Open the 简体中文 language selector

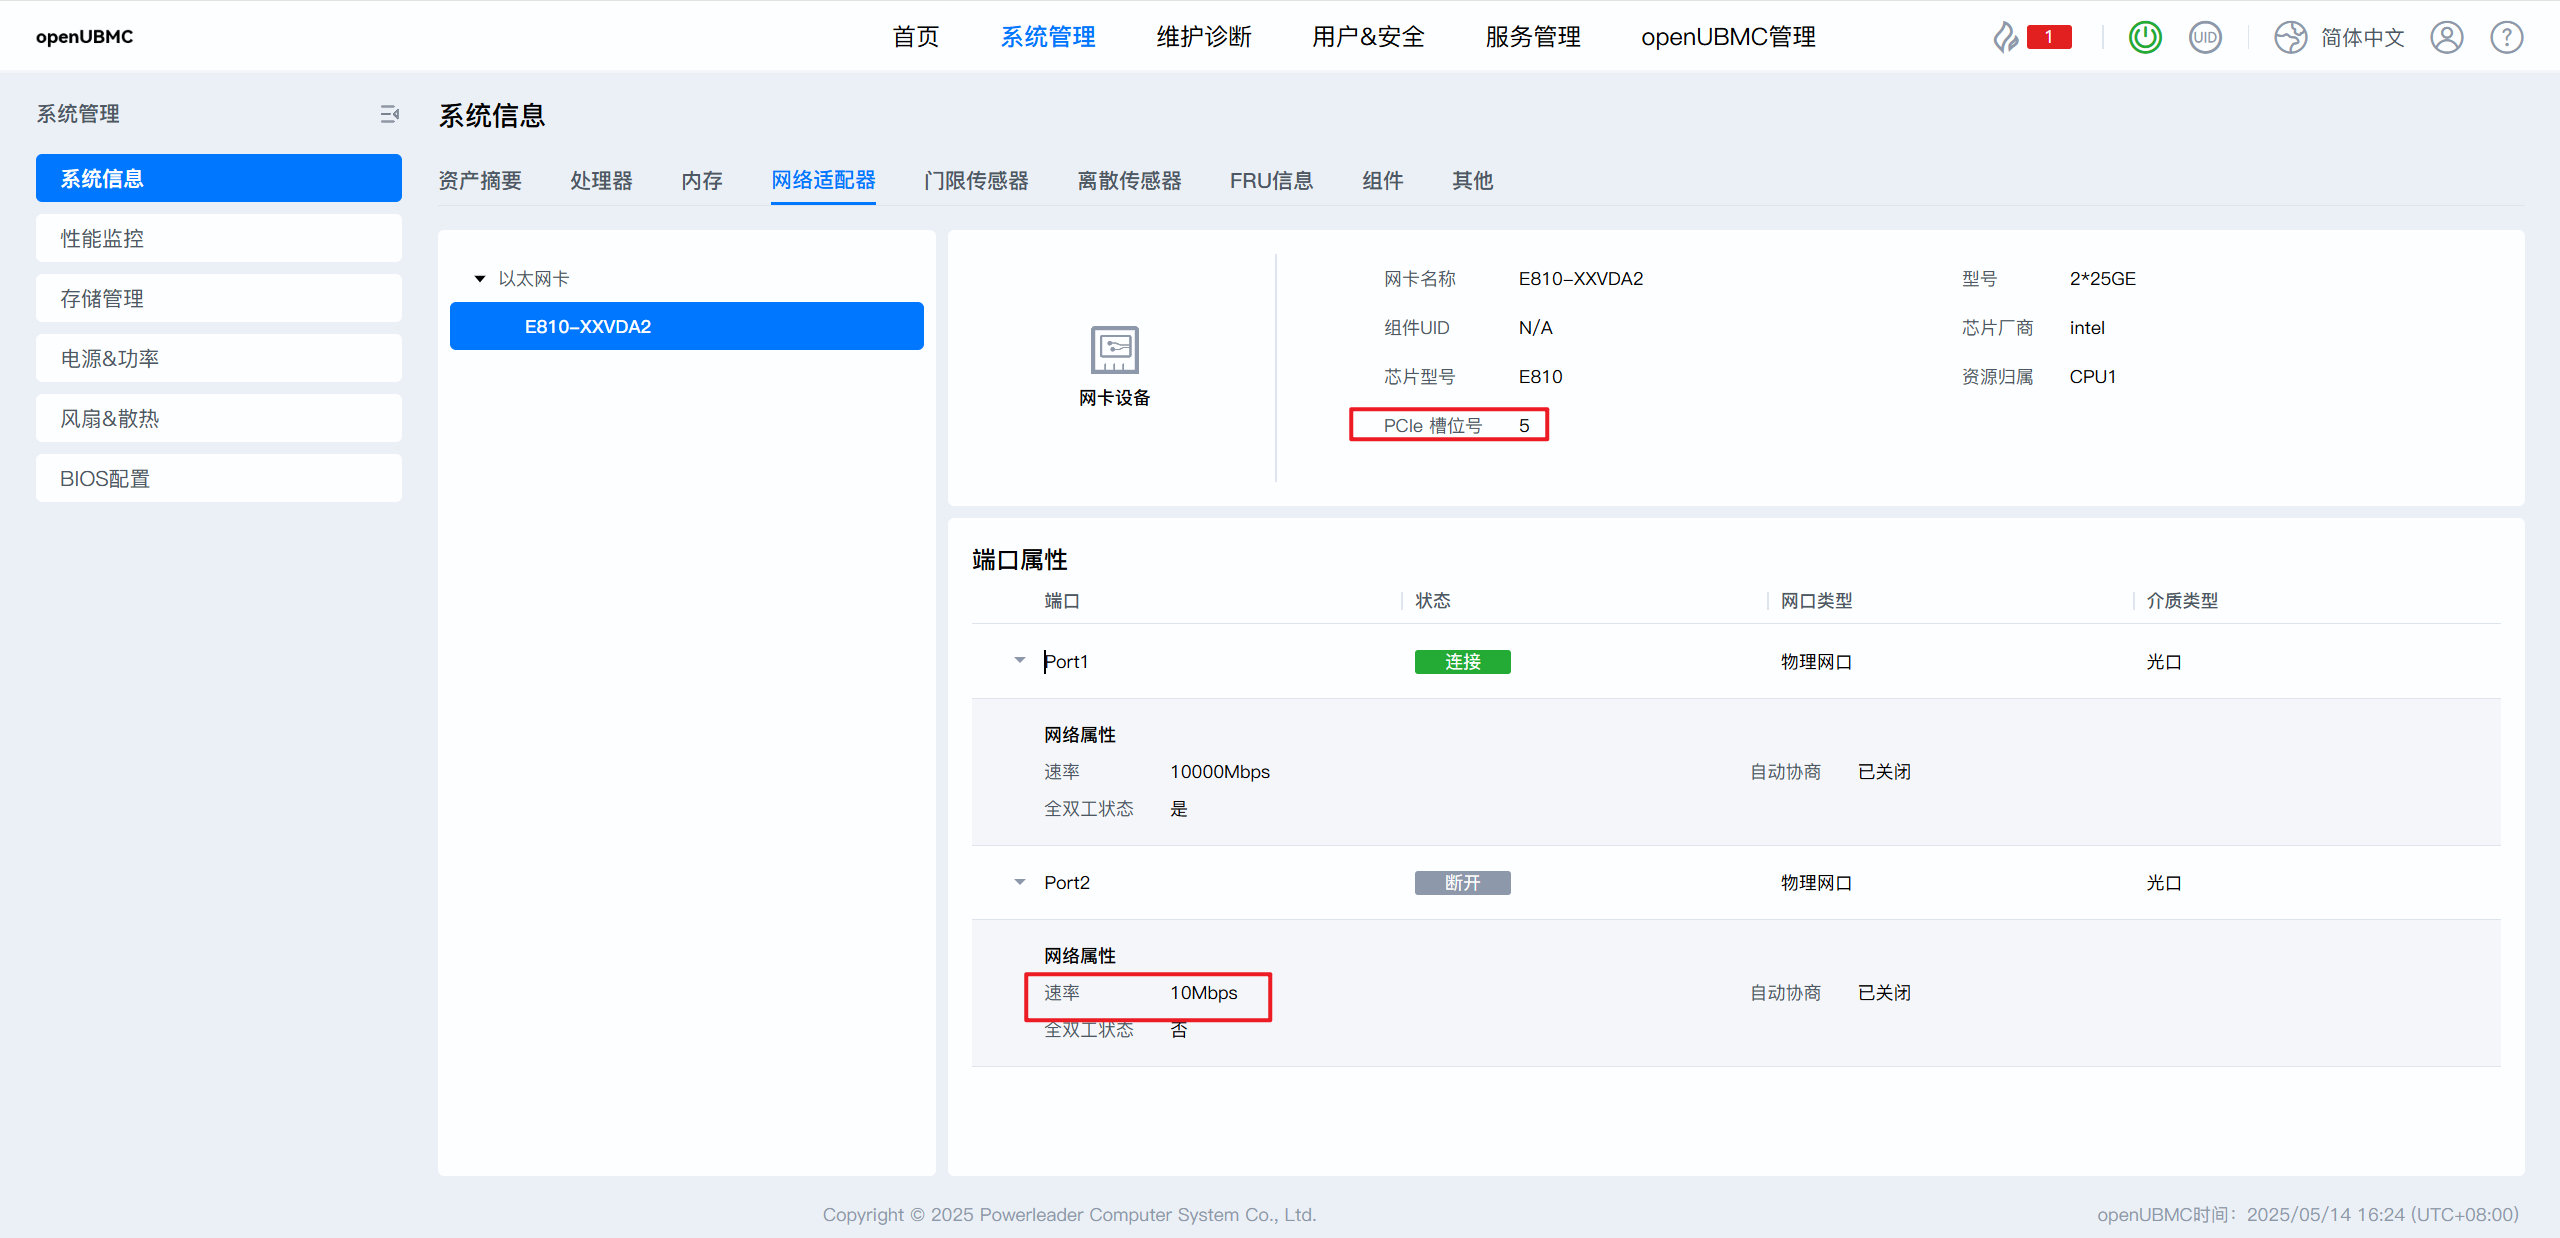tap(2362, 37)
